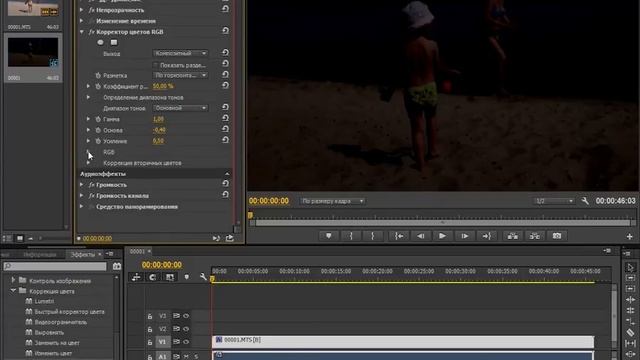Screen dimensions: 640x360
Task: Switch to the Информация tab
Action: tap(40, 255)
